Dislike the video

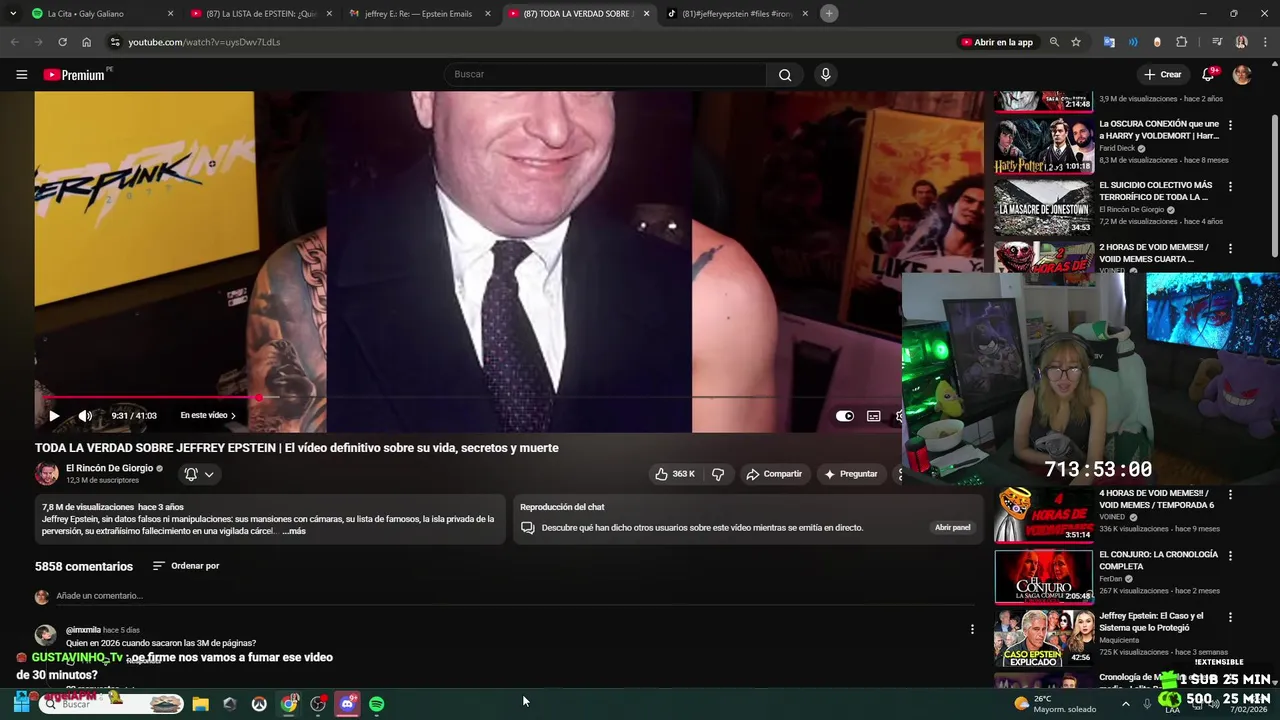[x=718, y=474]
